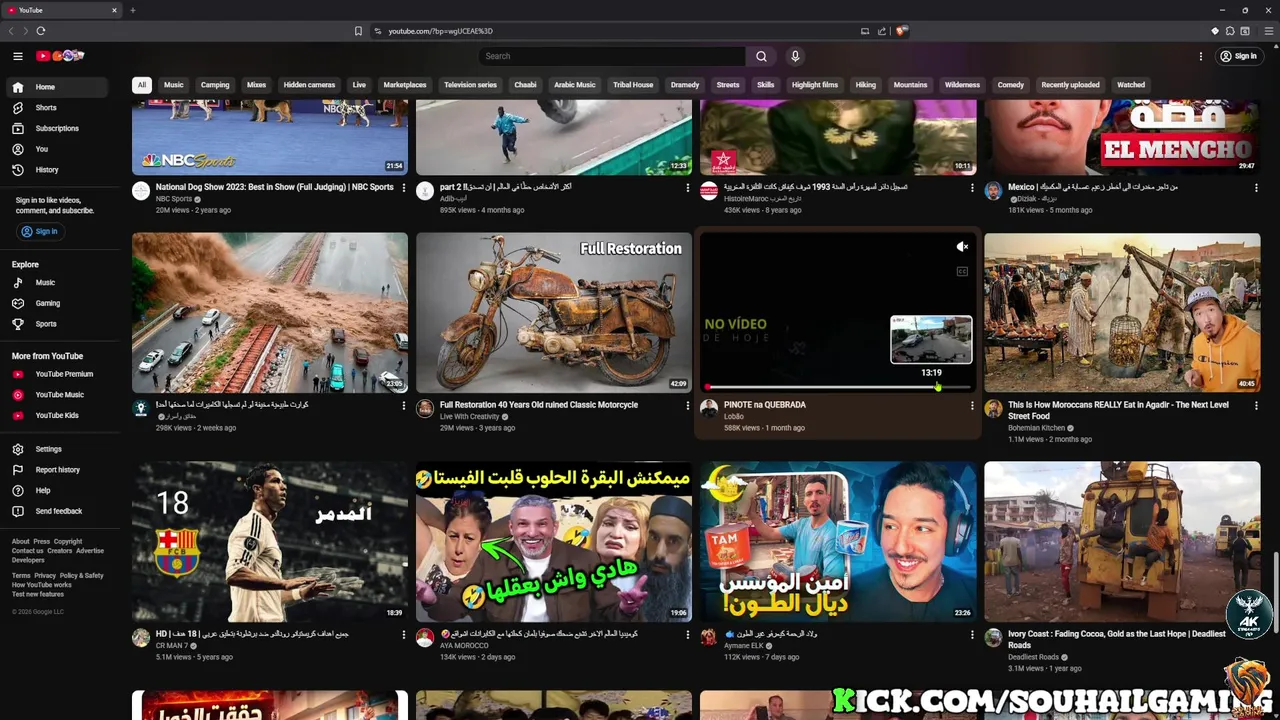Open the Advertise footer link
Viewport: 1280px width, 720px height.
click(90, 551)
